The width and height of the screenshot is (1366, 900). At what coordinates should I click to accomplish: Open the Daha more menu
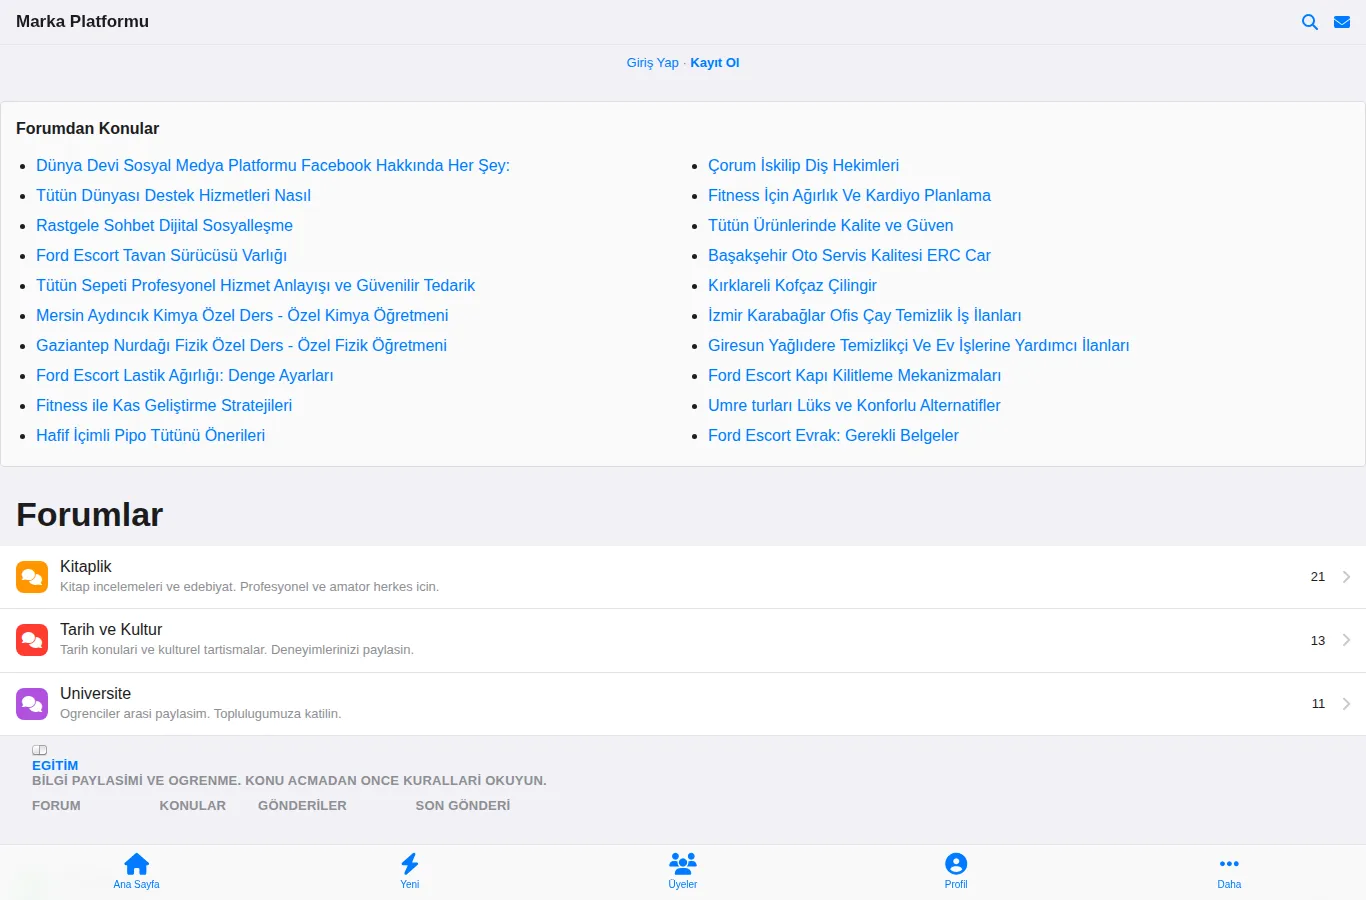1229,871
